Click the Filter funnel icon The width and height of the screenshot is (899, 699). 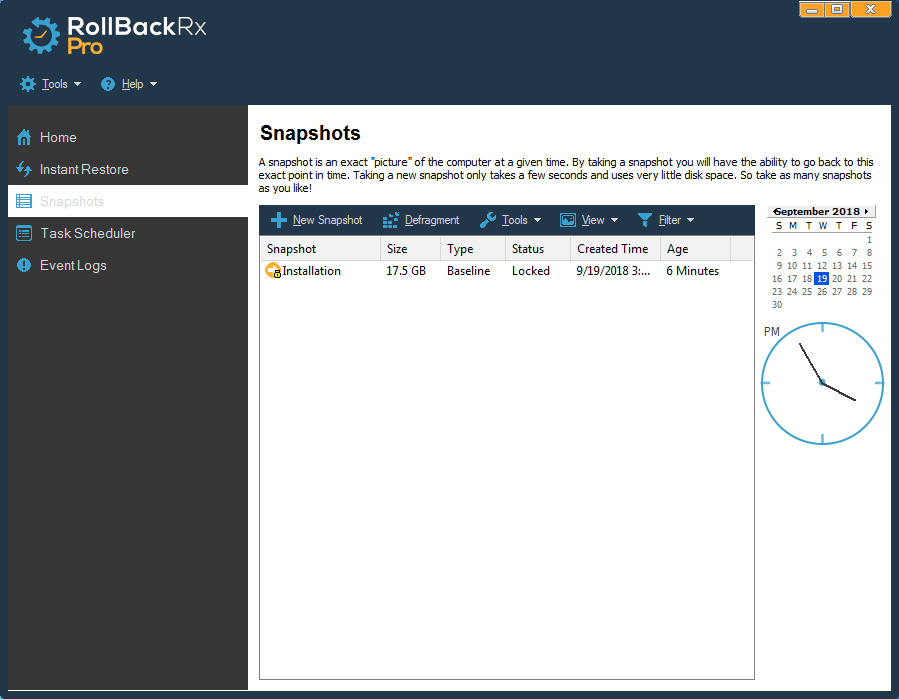[645, 220]
